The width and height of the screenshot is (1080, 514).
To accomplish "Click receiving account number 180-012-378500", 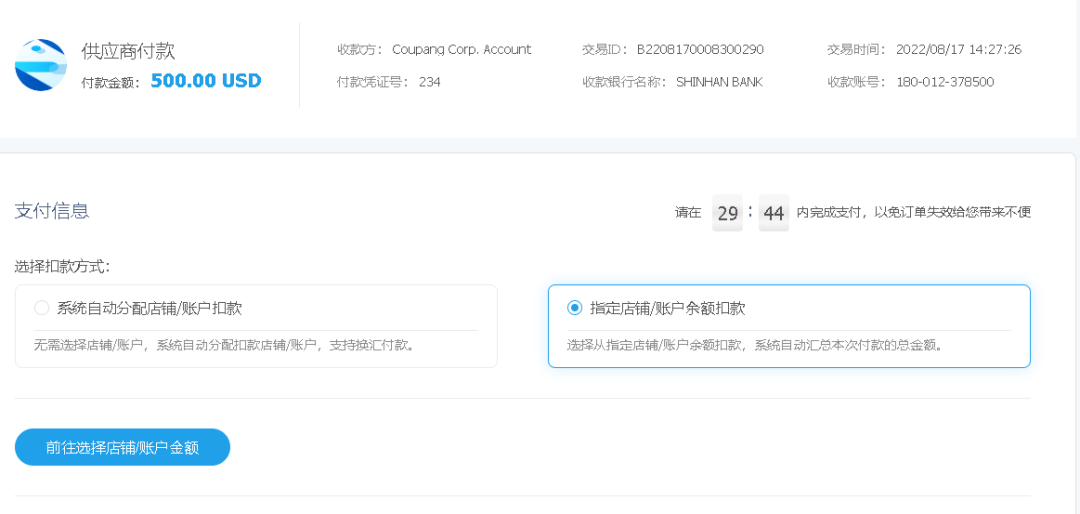I will [945, 82].
